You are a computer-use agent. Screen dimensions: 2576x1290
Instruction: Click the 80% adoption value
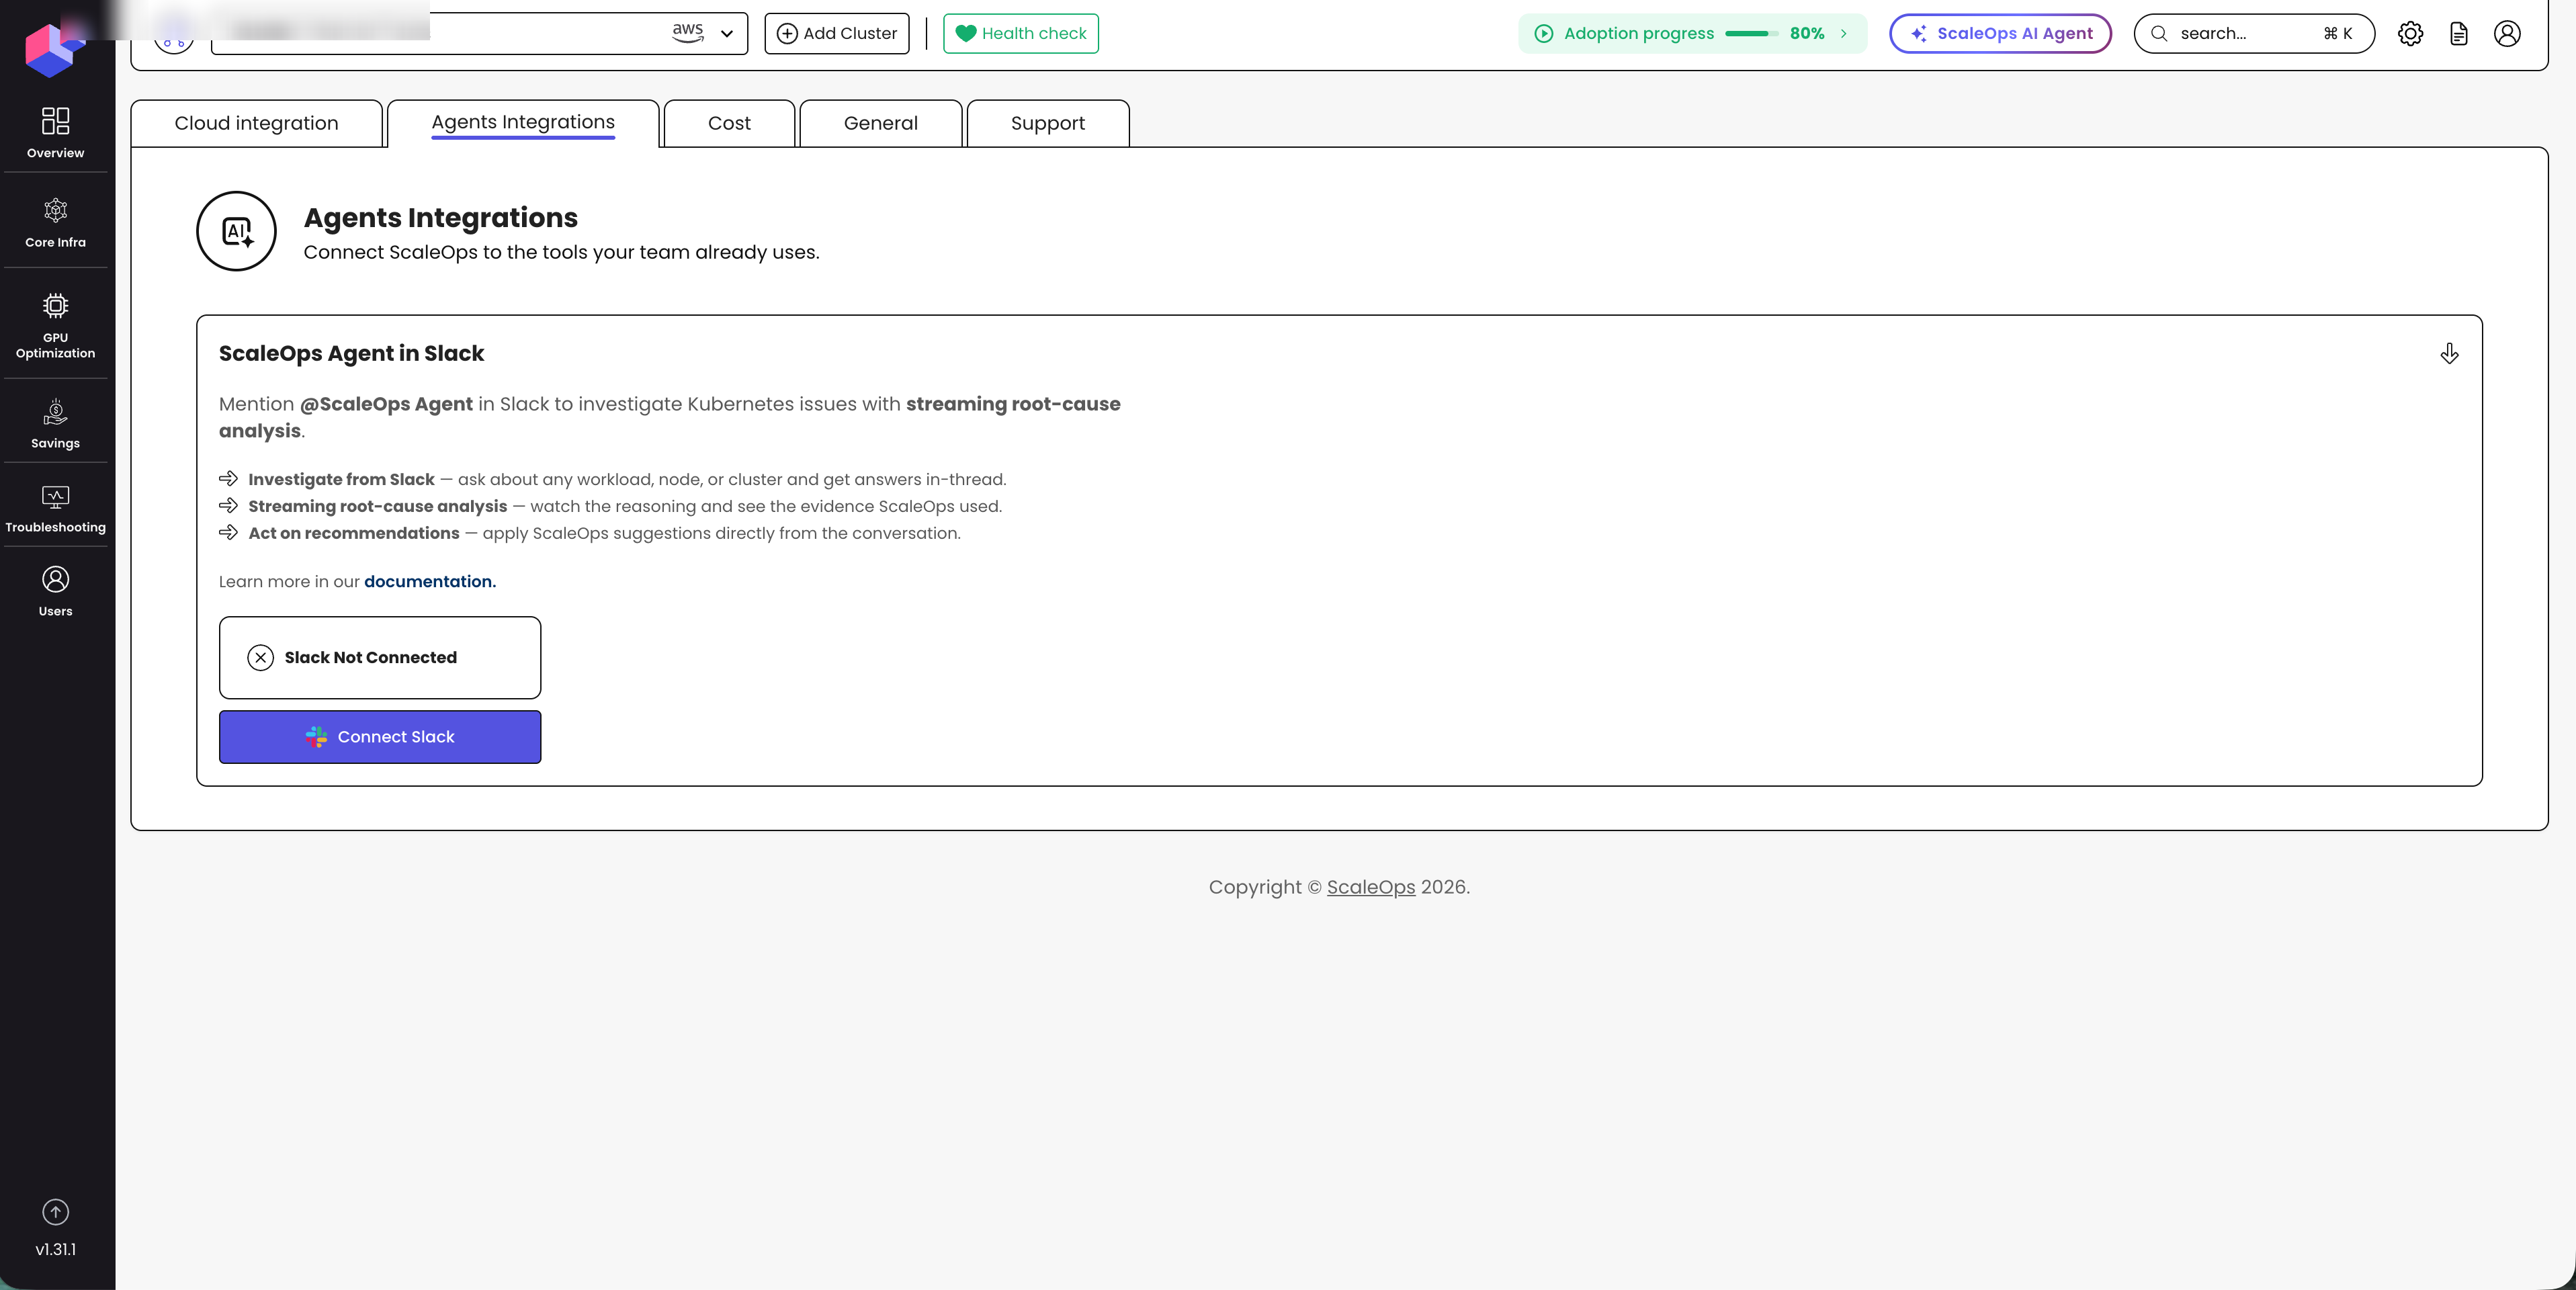click(1807, 34)
